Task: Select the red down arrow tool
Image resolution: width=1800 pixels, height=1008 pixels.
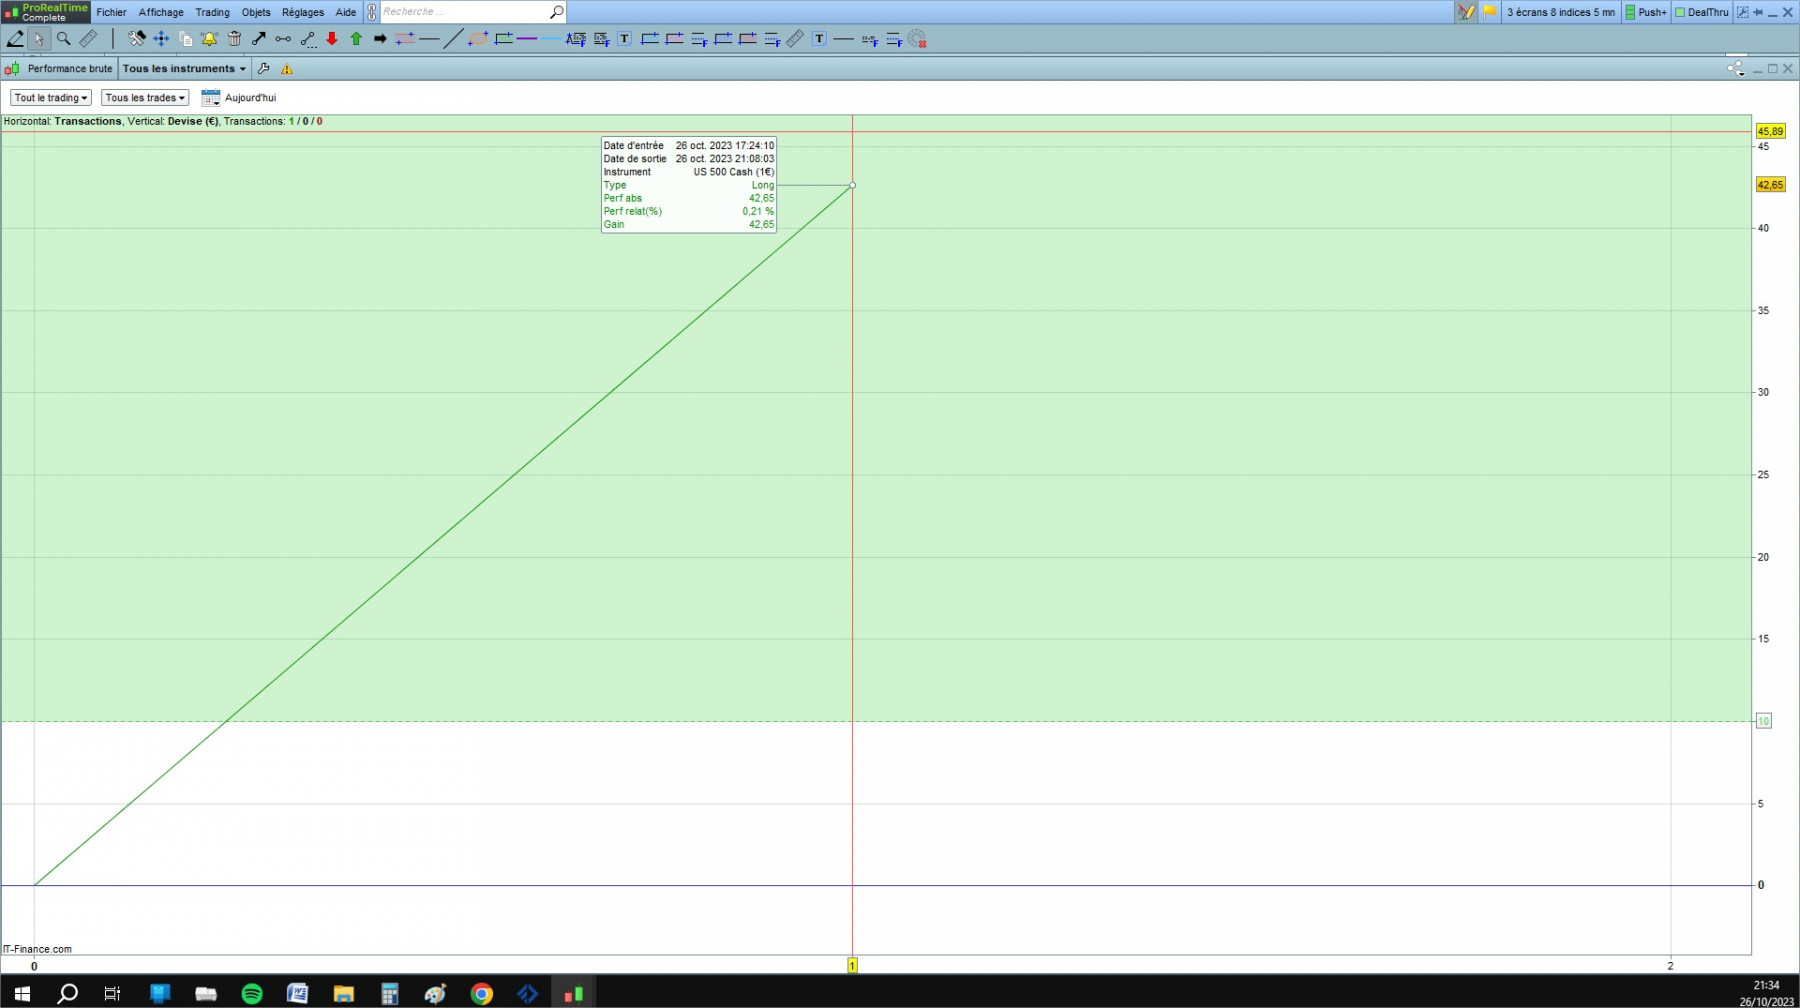Action: click(x=332, y=39)
